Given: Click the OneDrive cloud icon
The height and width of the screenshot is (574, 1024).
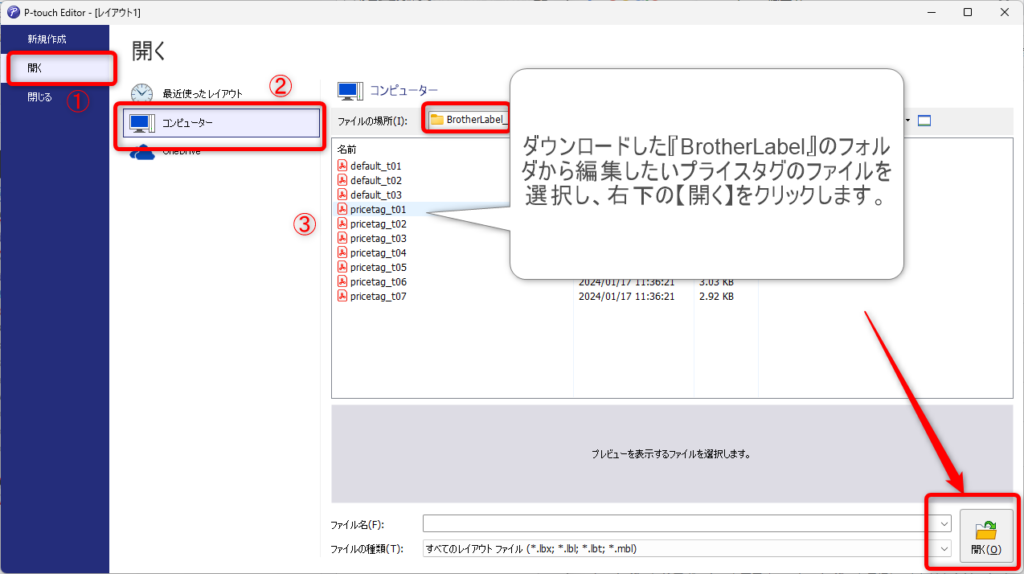Looking at the screenshot, I should tap(142, 153).
